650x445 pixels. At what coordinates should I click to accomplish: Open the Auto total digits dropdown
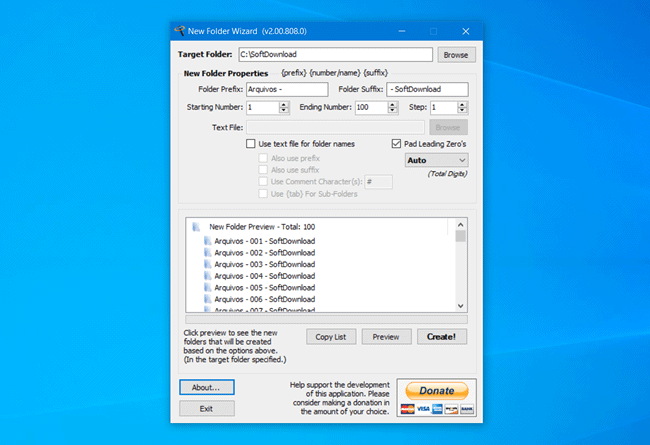(436, 160)
